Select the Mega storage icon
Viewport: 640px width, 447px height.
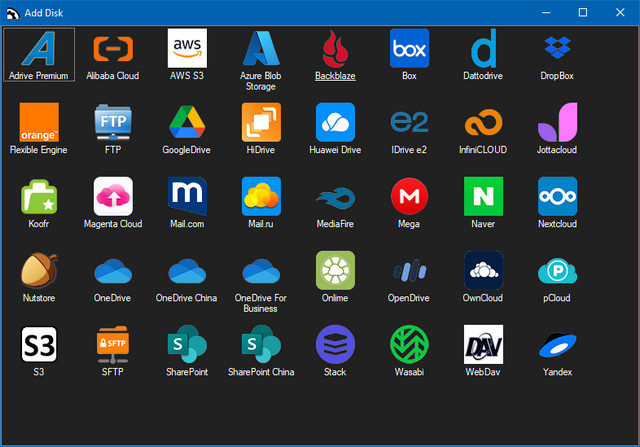(x=409, y=196)
